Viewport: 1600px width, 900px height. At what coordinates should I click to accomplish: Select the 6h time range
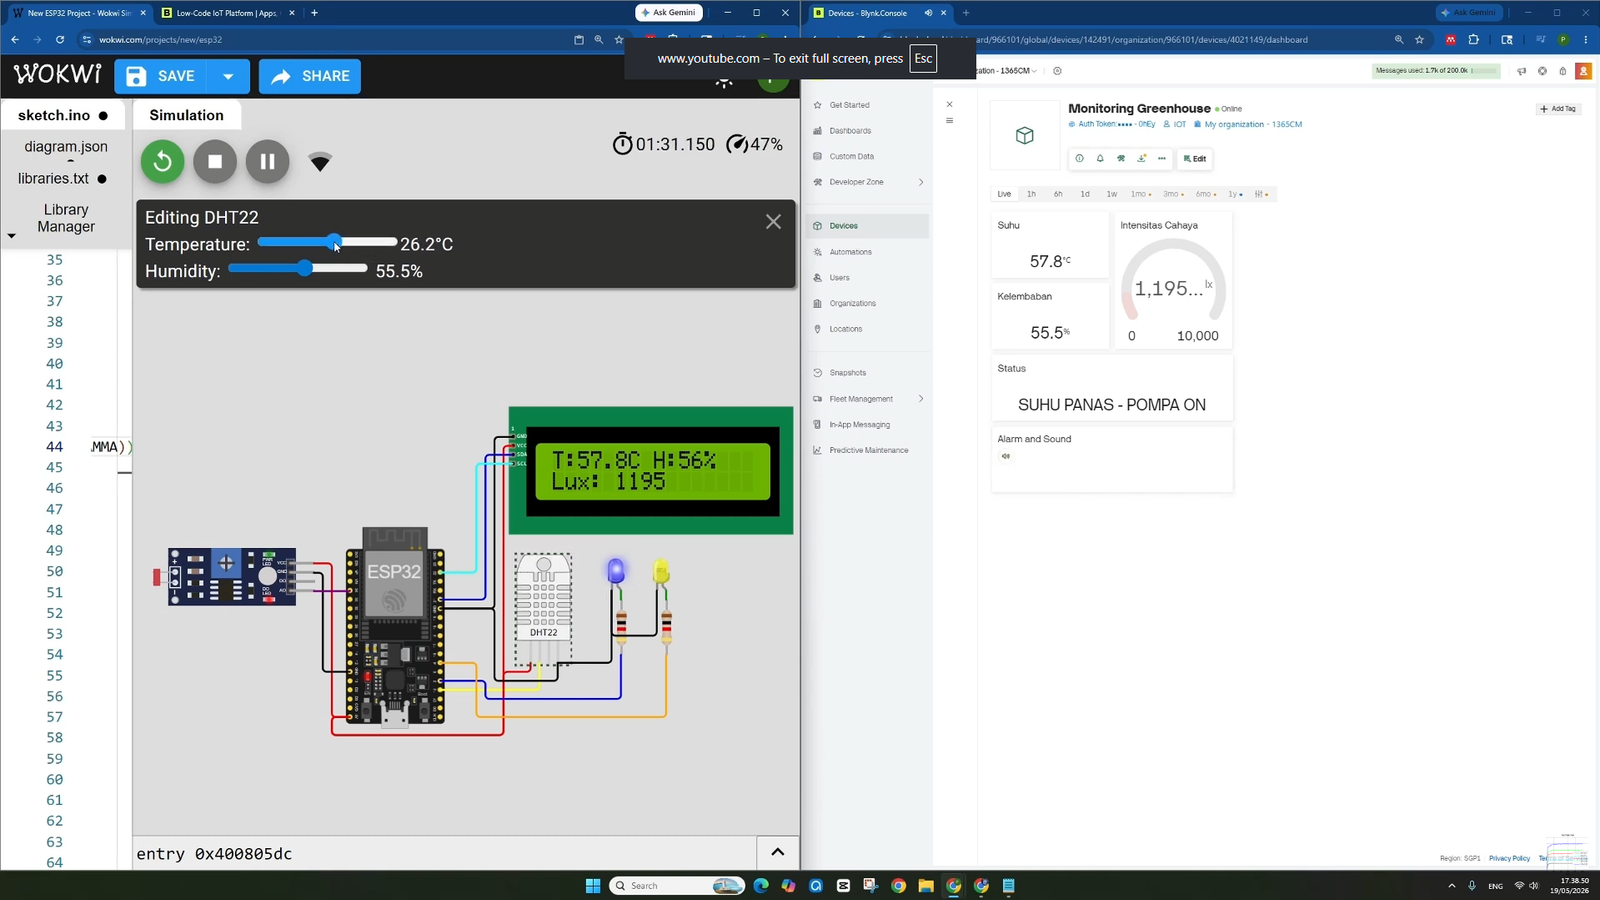point(1058,194)
